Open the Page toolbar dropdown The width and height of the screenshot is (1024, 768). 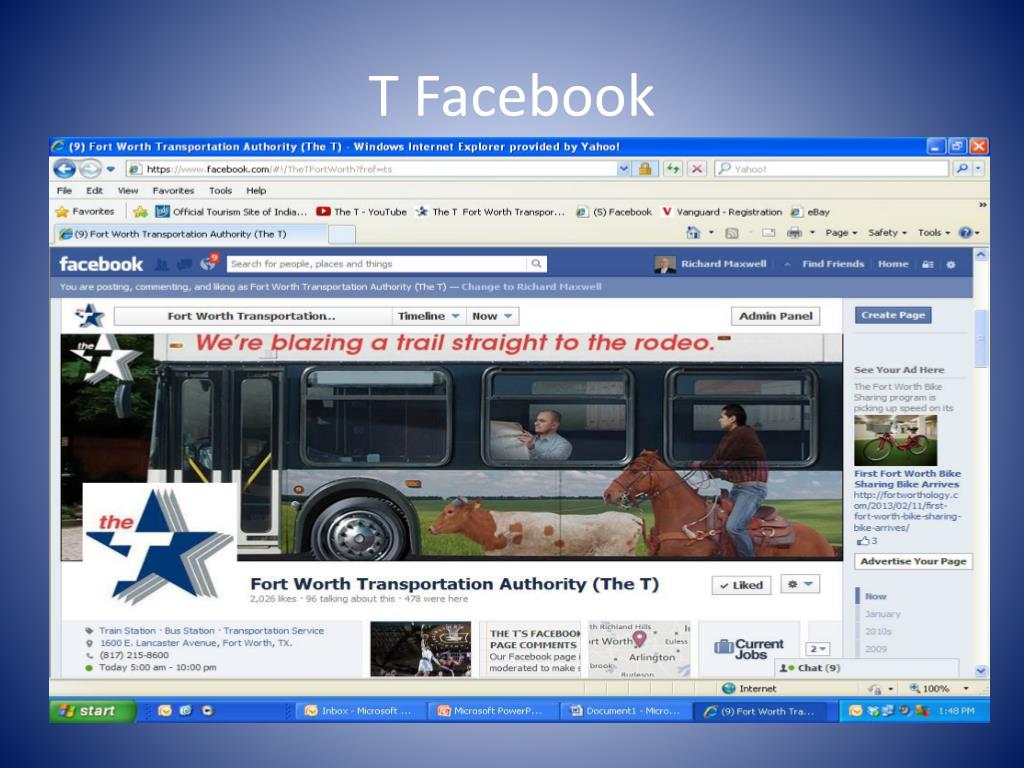(841, 232)
